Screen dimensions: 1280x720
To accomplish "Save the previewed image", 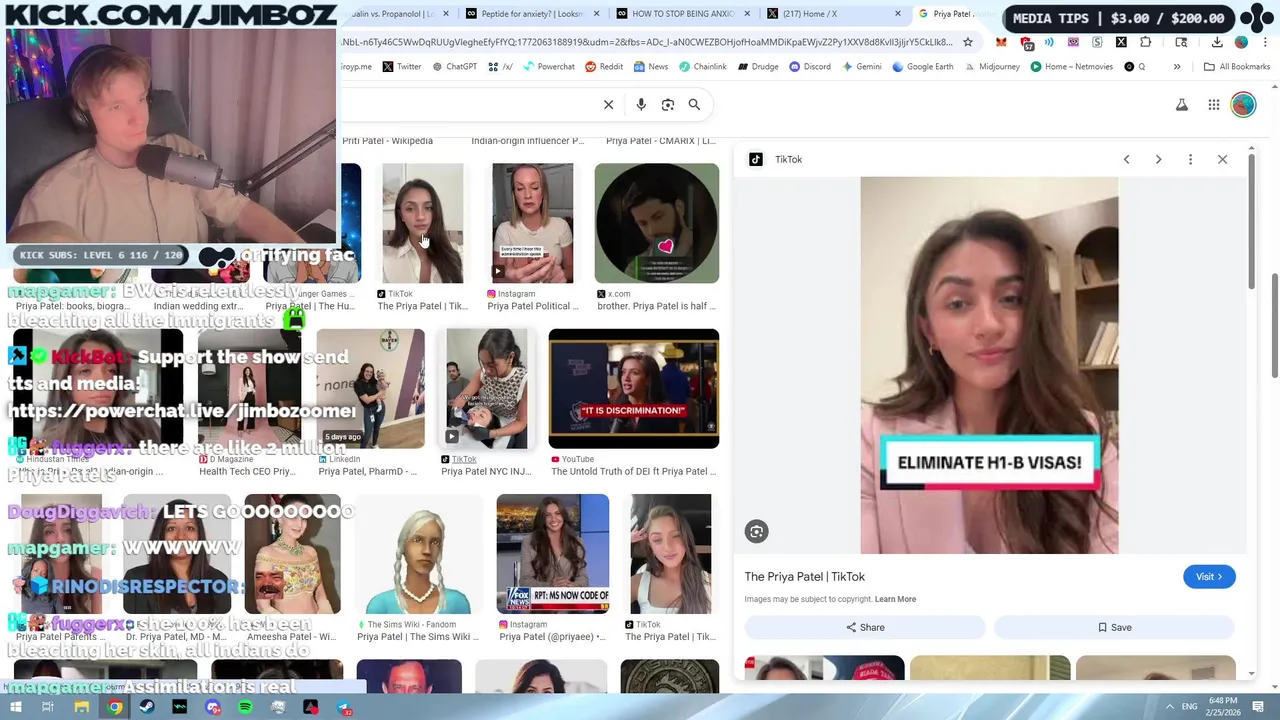I will tap(1115, 627).
